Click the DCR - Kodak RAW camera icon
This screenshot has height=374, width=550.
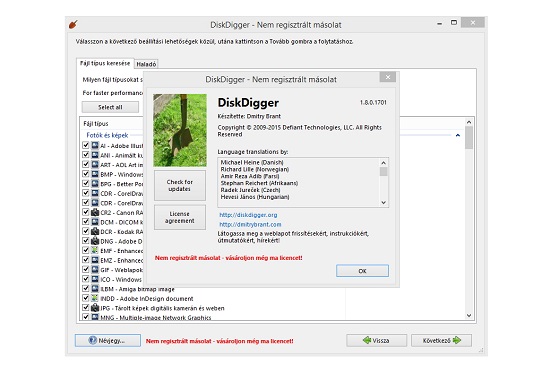(x=95, y=231)
